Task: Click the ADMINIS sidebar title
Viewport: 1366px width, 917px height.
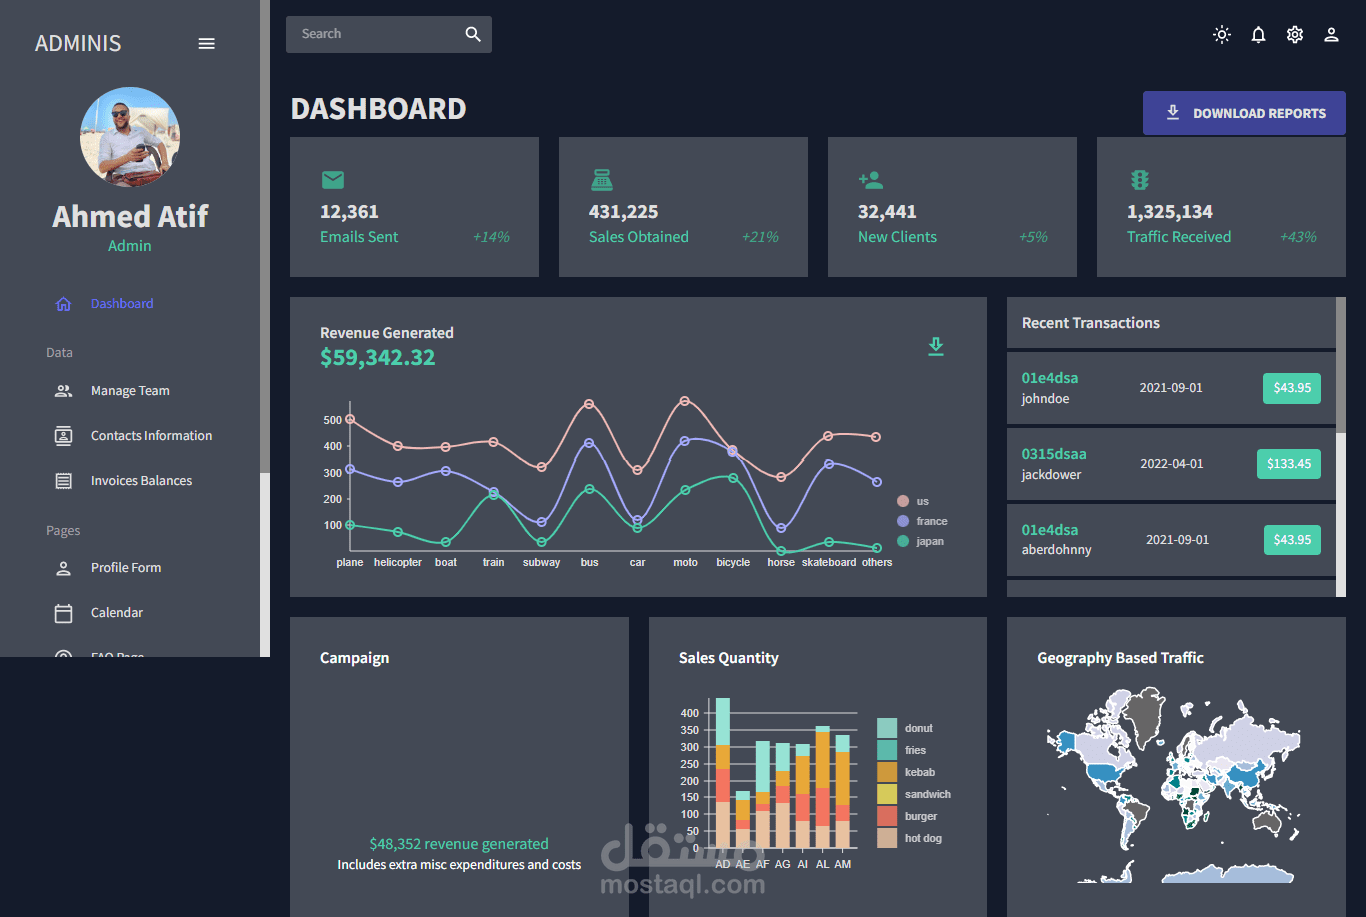Action: coord(78,44)
